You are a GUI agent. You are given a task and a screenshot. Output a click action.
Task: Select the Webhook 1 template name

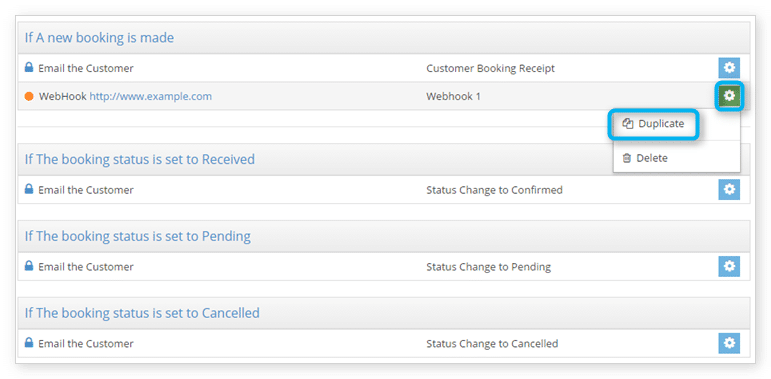(x=453, y=96)
